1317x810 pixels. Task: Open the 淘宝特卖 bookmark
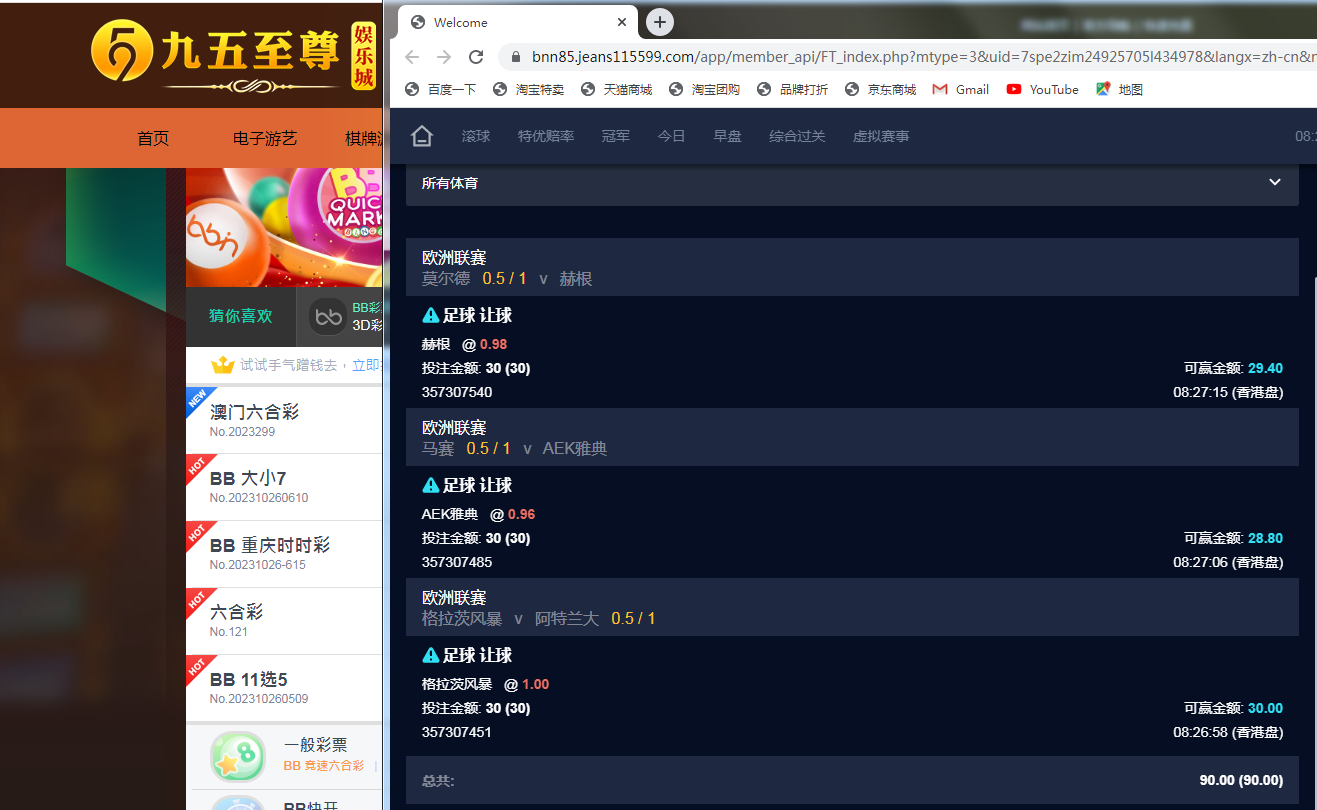tap(528, 89)
